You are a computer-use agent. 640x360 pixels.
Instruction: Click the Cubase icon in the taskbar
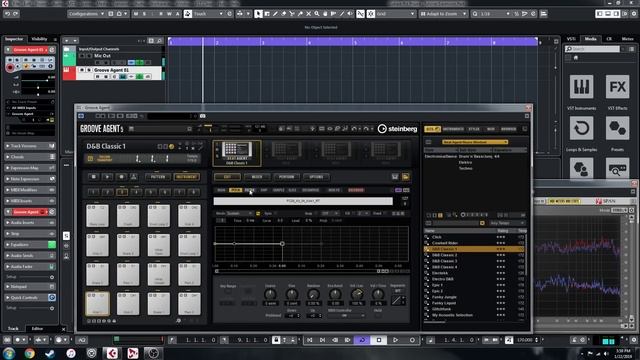pyautogui.click(x=112, y=353)
